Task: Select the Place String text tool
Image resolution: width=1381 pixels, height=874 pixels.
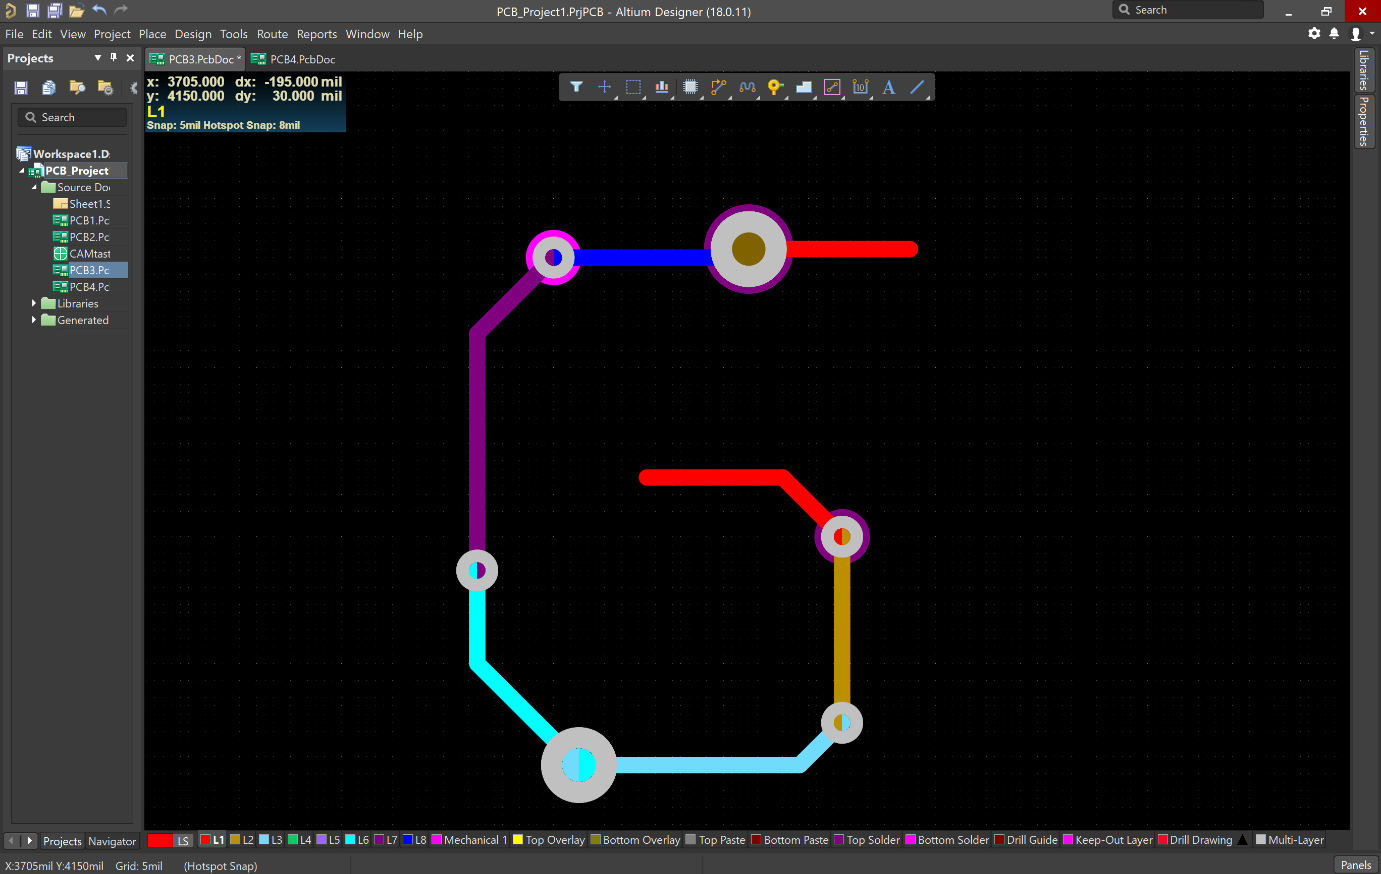Action: pyautogui.click(x=888, y=87)
